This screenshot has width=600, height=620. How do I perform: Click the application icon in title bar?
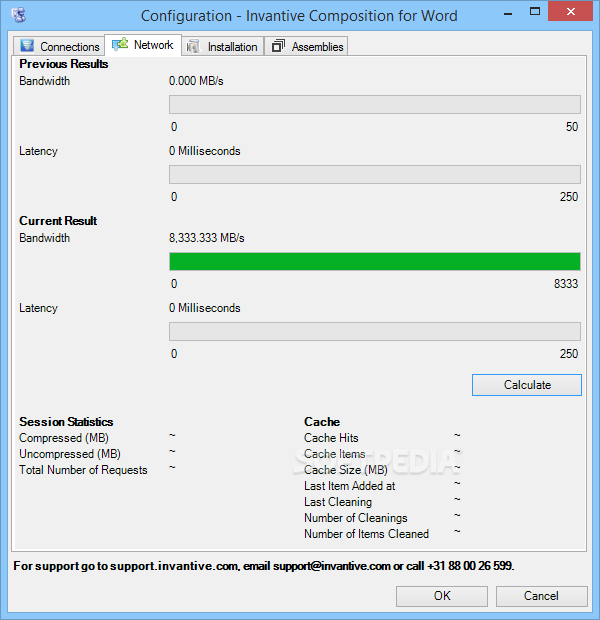[18, 15]
